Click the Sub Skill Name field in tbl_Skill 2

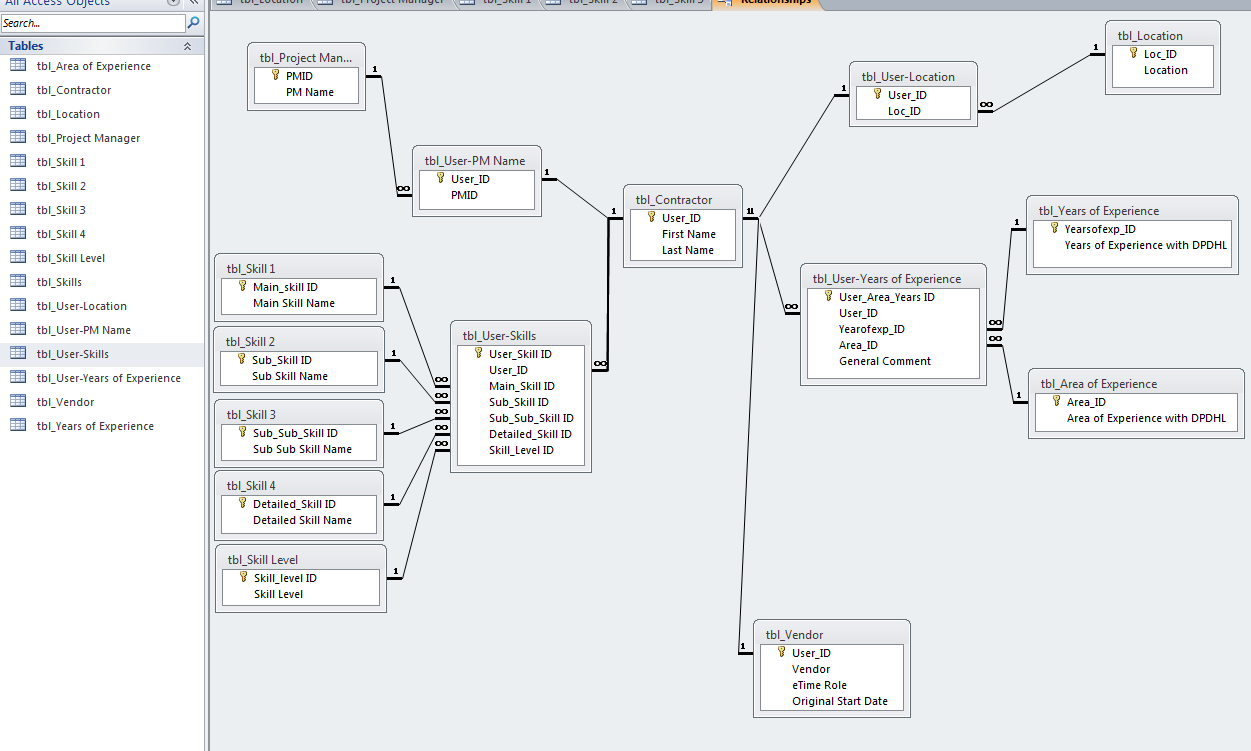click(290, 376)
